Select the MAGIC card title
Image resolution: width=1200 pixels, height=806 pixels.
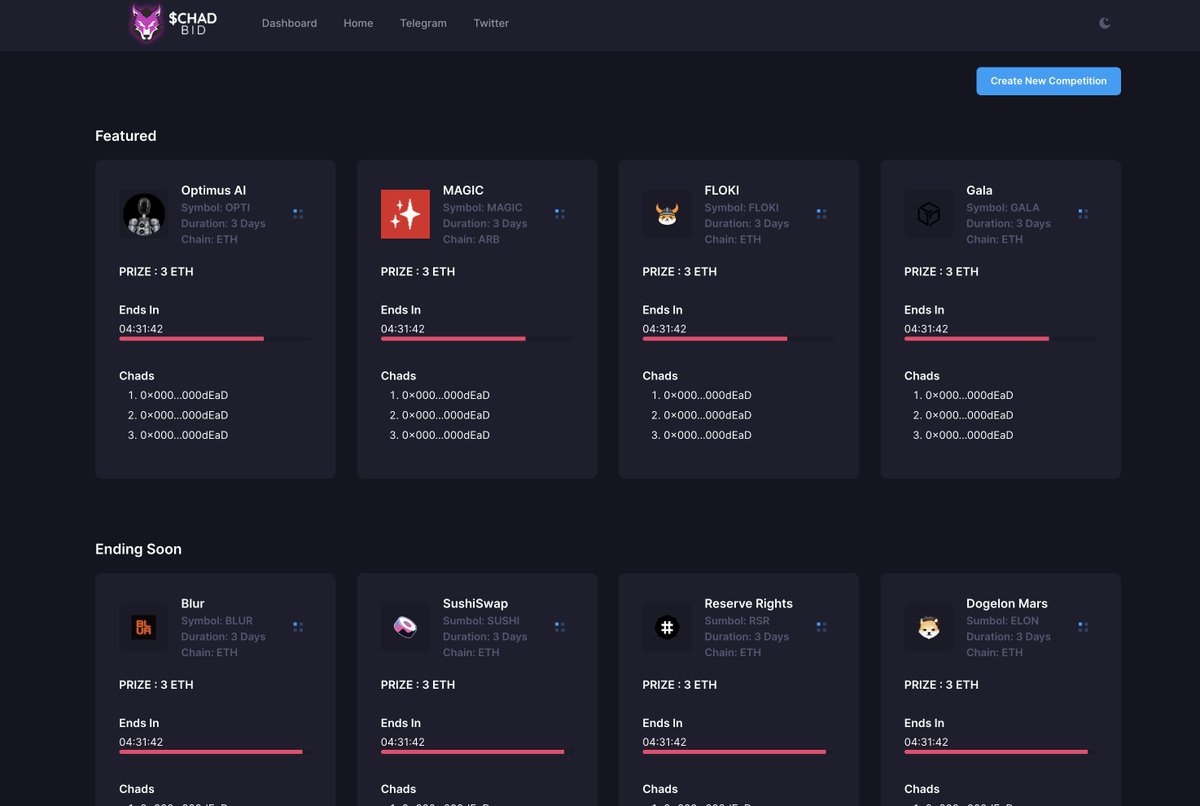click(463, 190)
